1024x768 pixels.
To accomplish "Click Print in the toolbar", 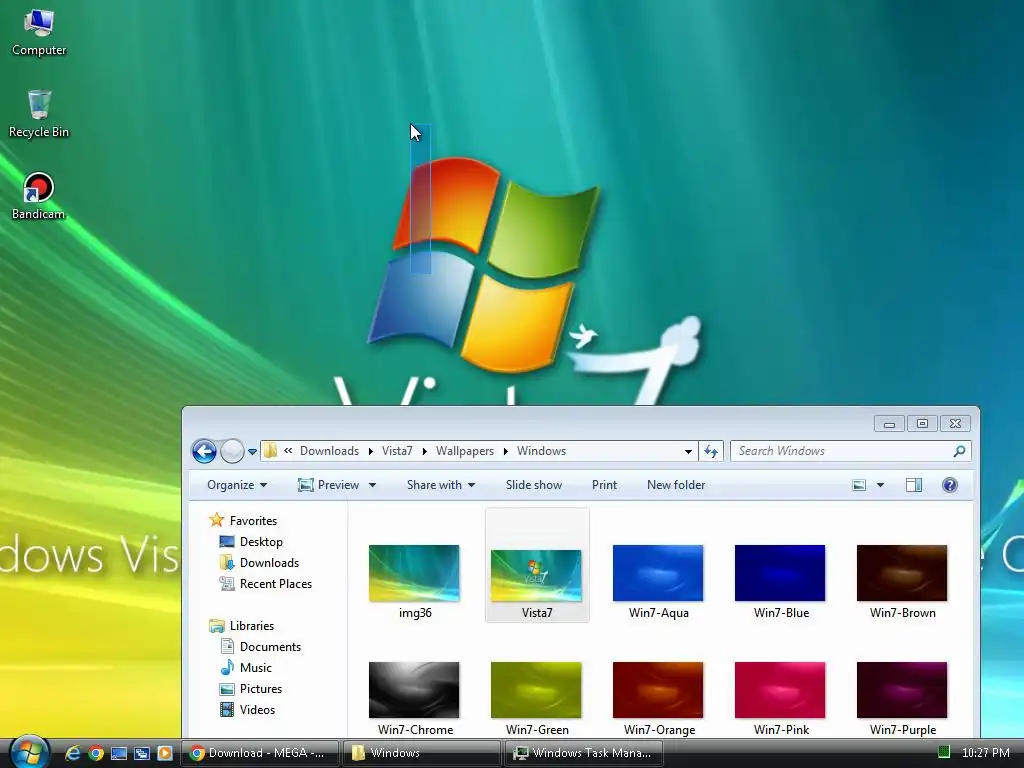I will click(x=604, y=485).
